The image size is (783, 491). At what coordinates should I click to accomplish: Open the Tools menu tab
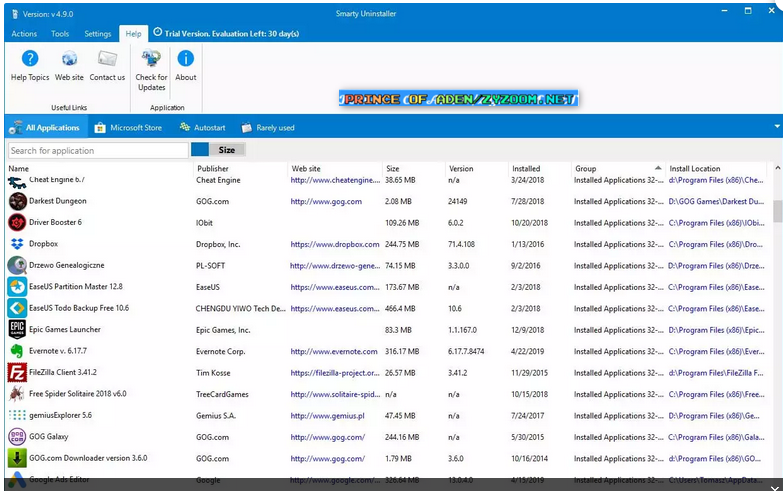tap(60, 34)
